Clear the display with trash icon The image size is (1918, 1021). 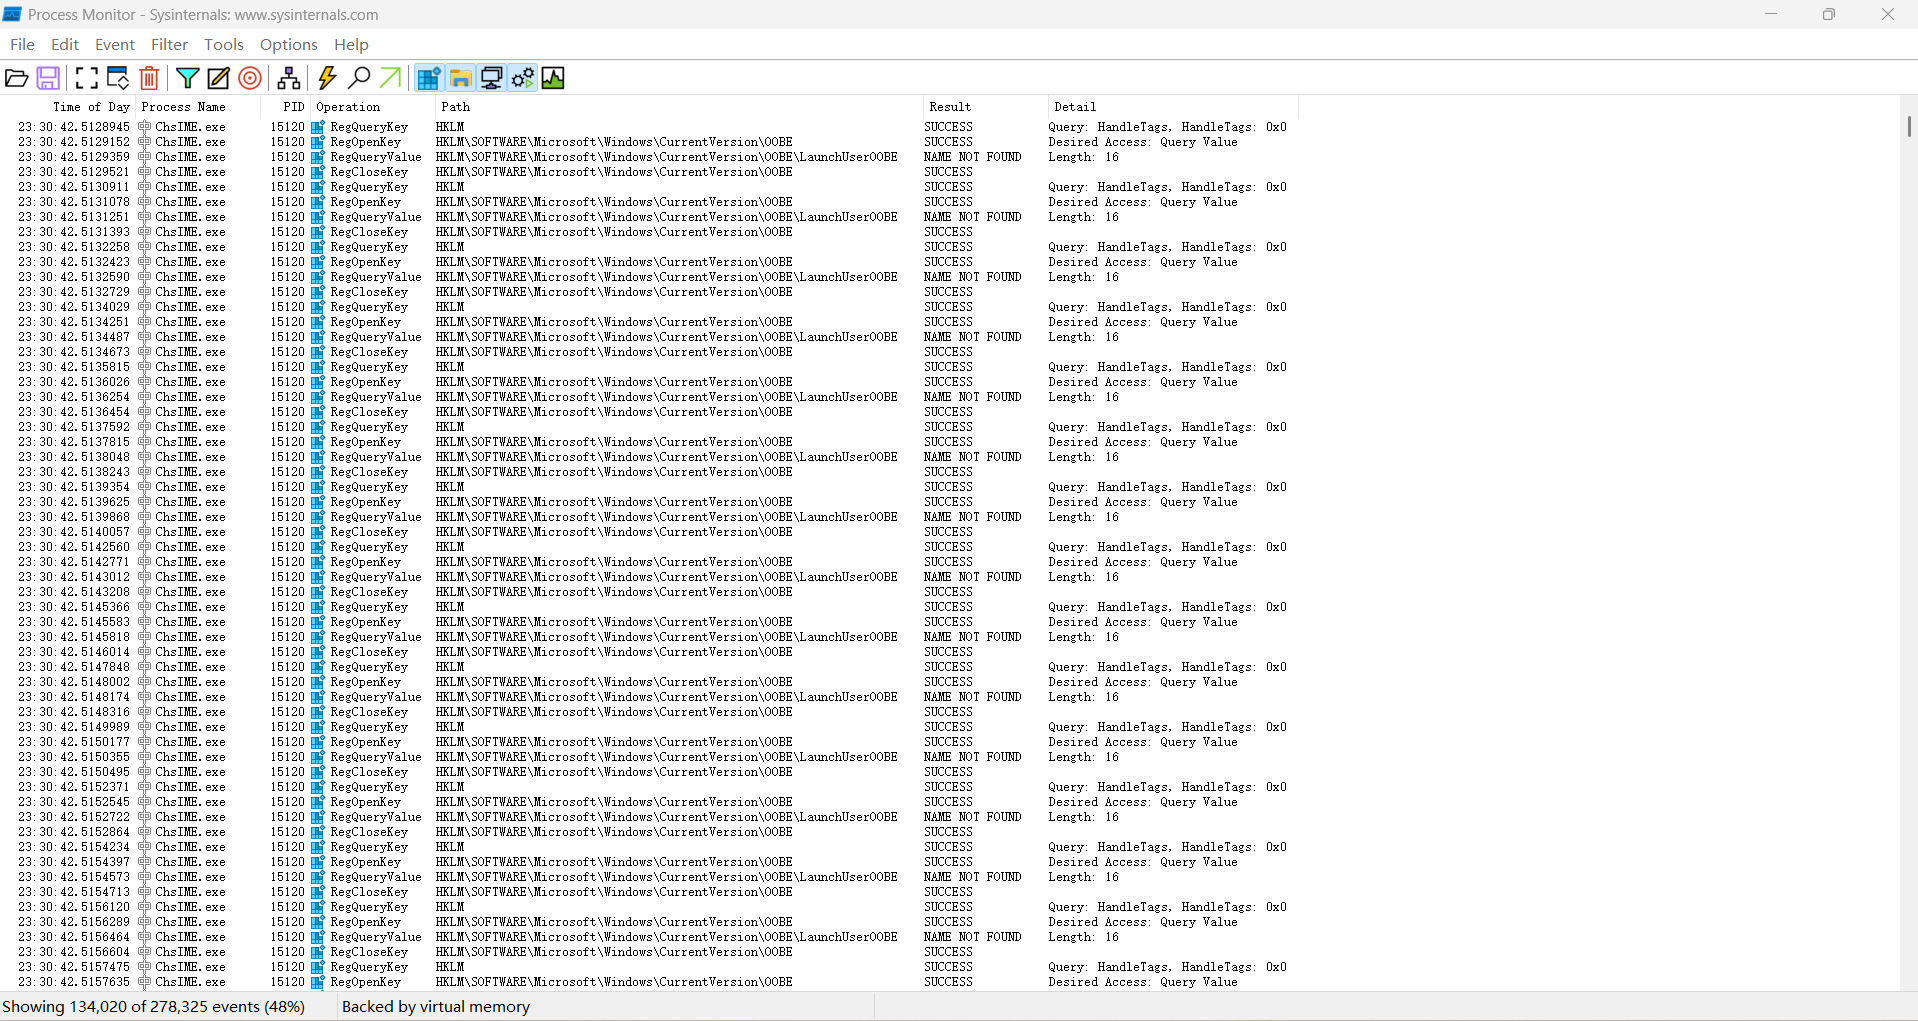(149, 78)
